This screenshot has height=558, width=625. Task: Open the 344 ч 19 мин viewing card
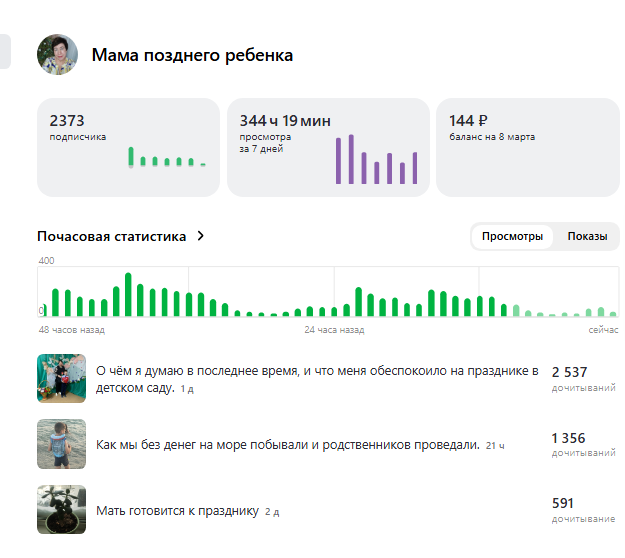pyautogui.click(x=328, y=147)
